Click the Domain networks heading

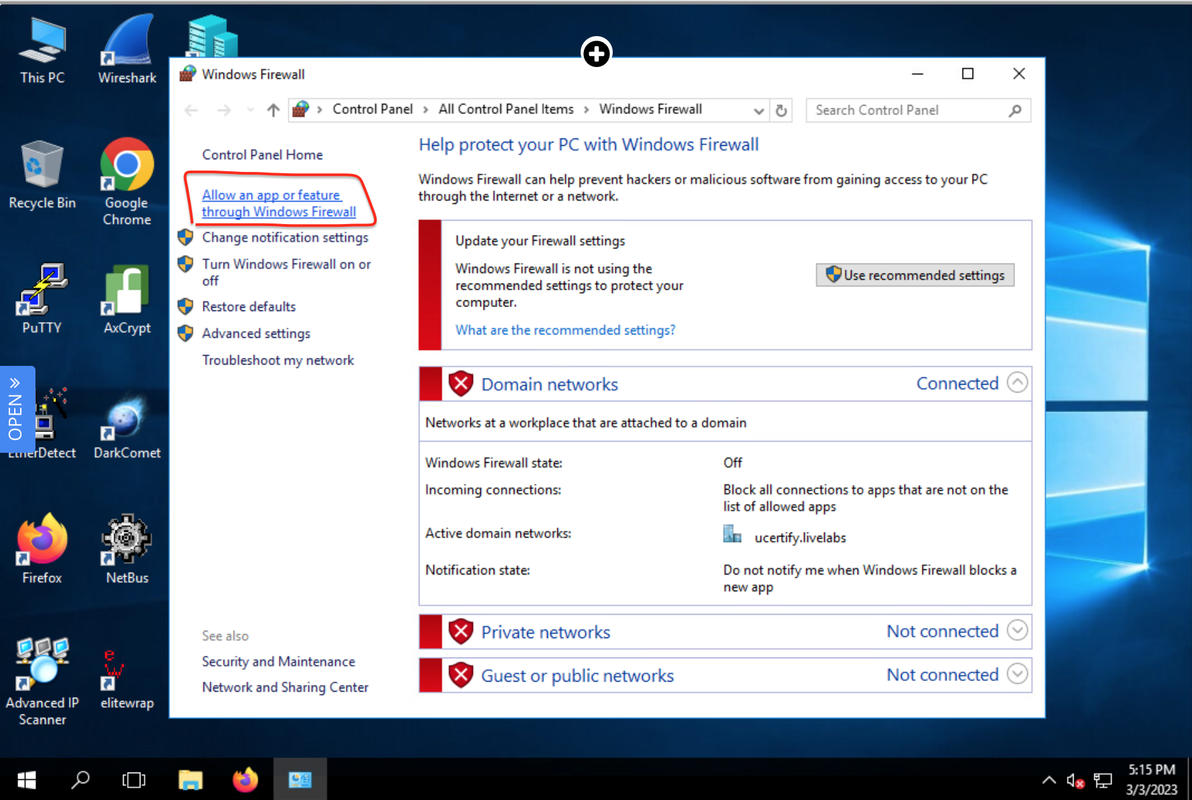(550, 384)
